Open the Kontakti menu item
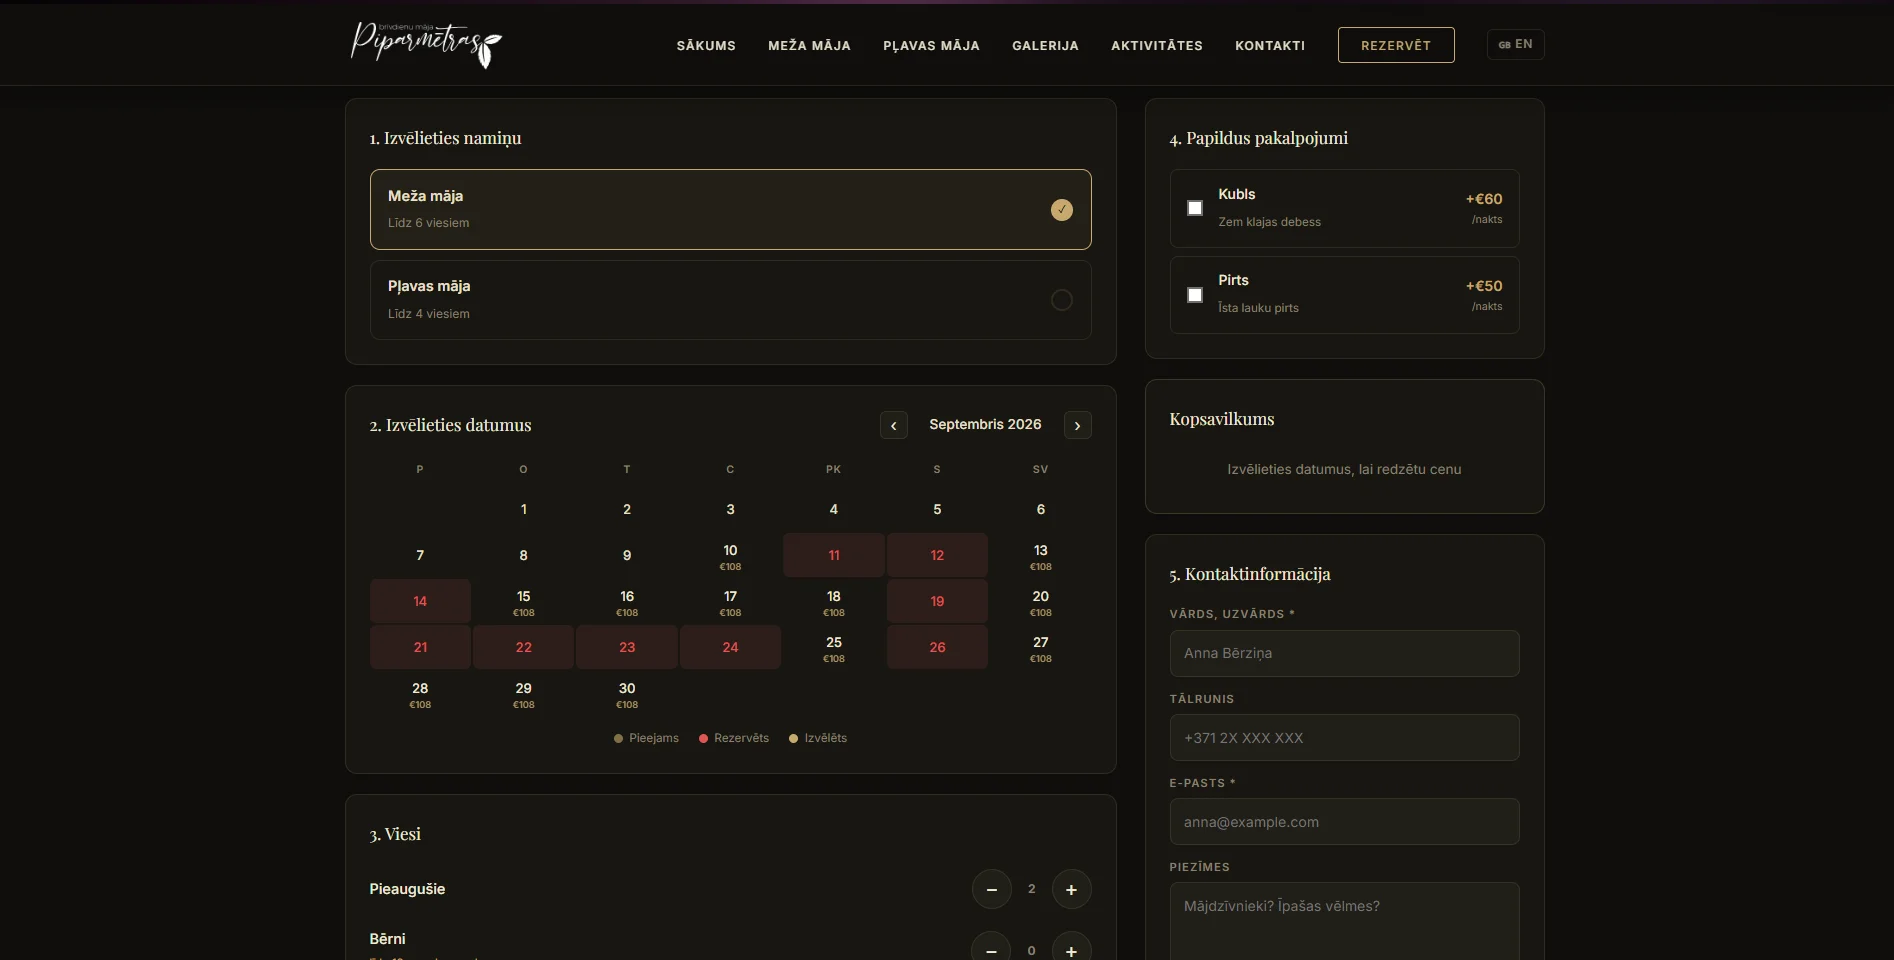Screen dimensions: 1894x960 [x=1270, y=45]
